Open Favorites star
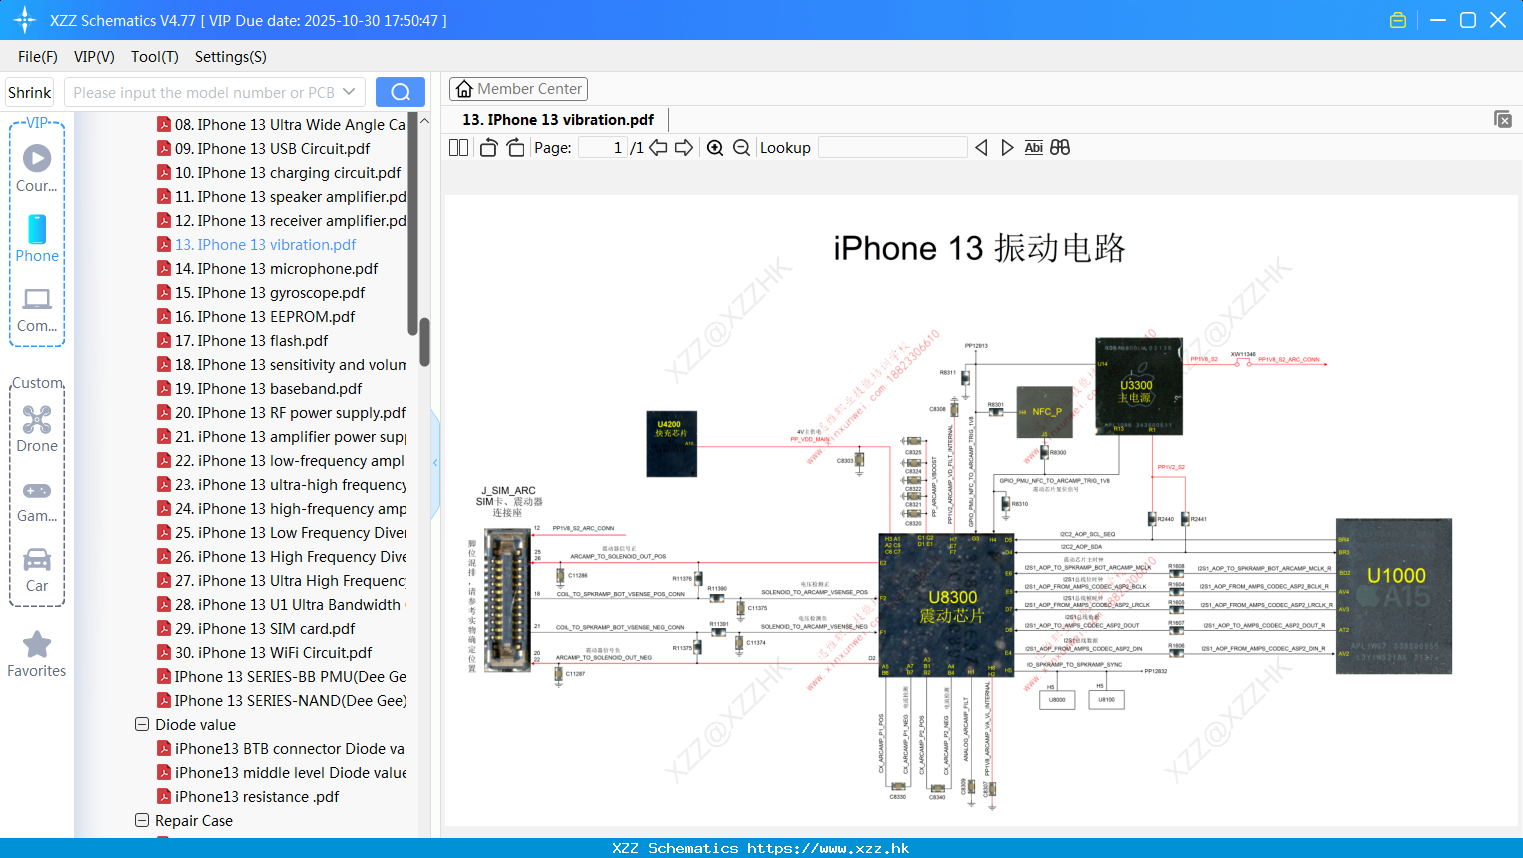This screenshot has height=858, width=1523. tap(37, 654)
